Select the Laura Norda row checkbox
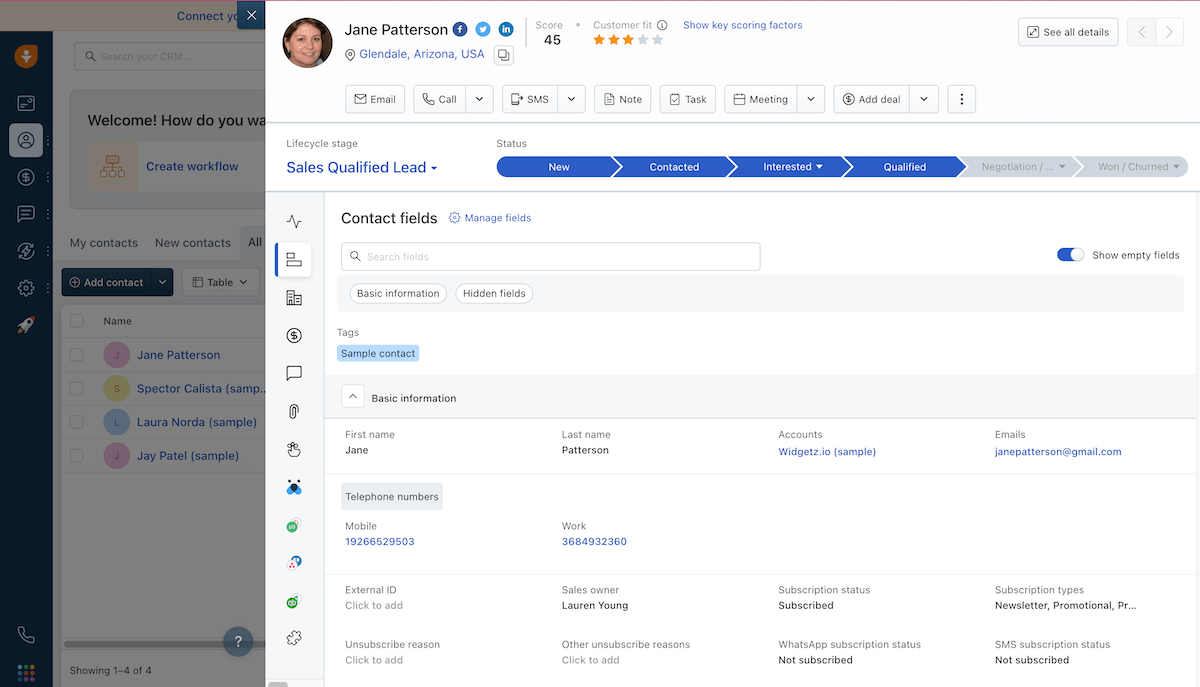Viewport: 1200px width, 687px height. click(x=77, y=422)
